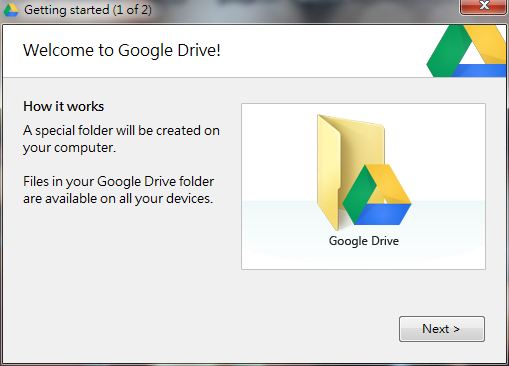The image size is (509, 366).
Task: Click 'Files in your Google Drive folder' text
Action: point(119,190)
